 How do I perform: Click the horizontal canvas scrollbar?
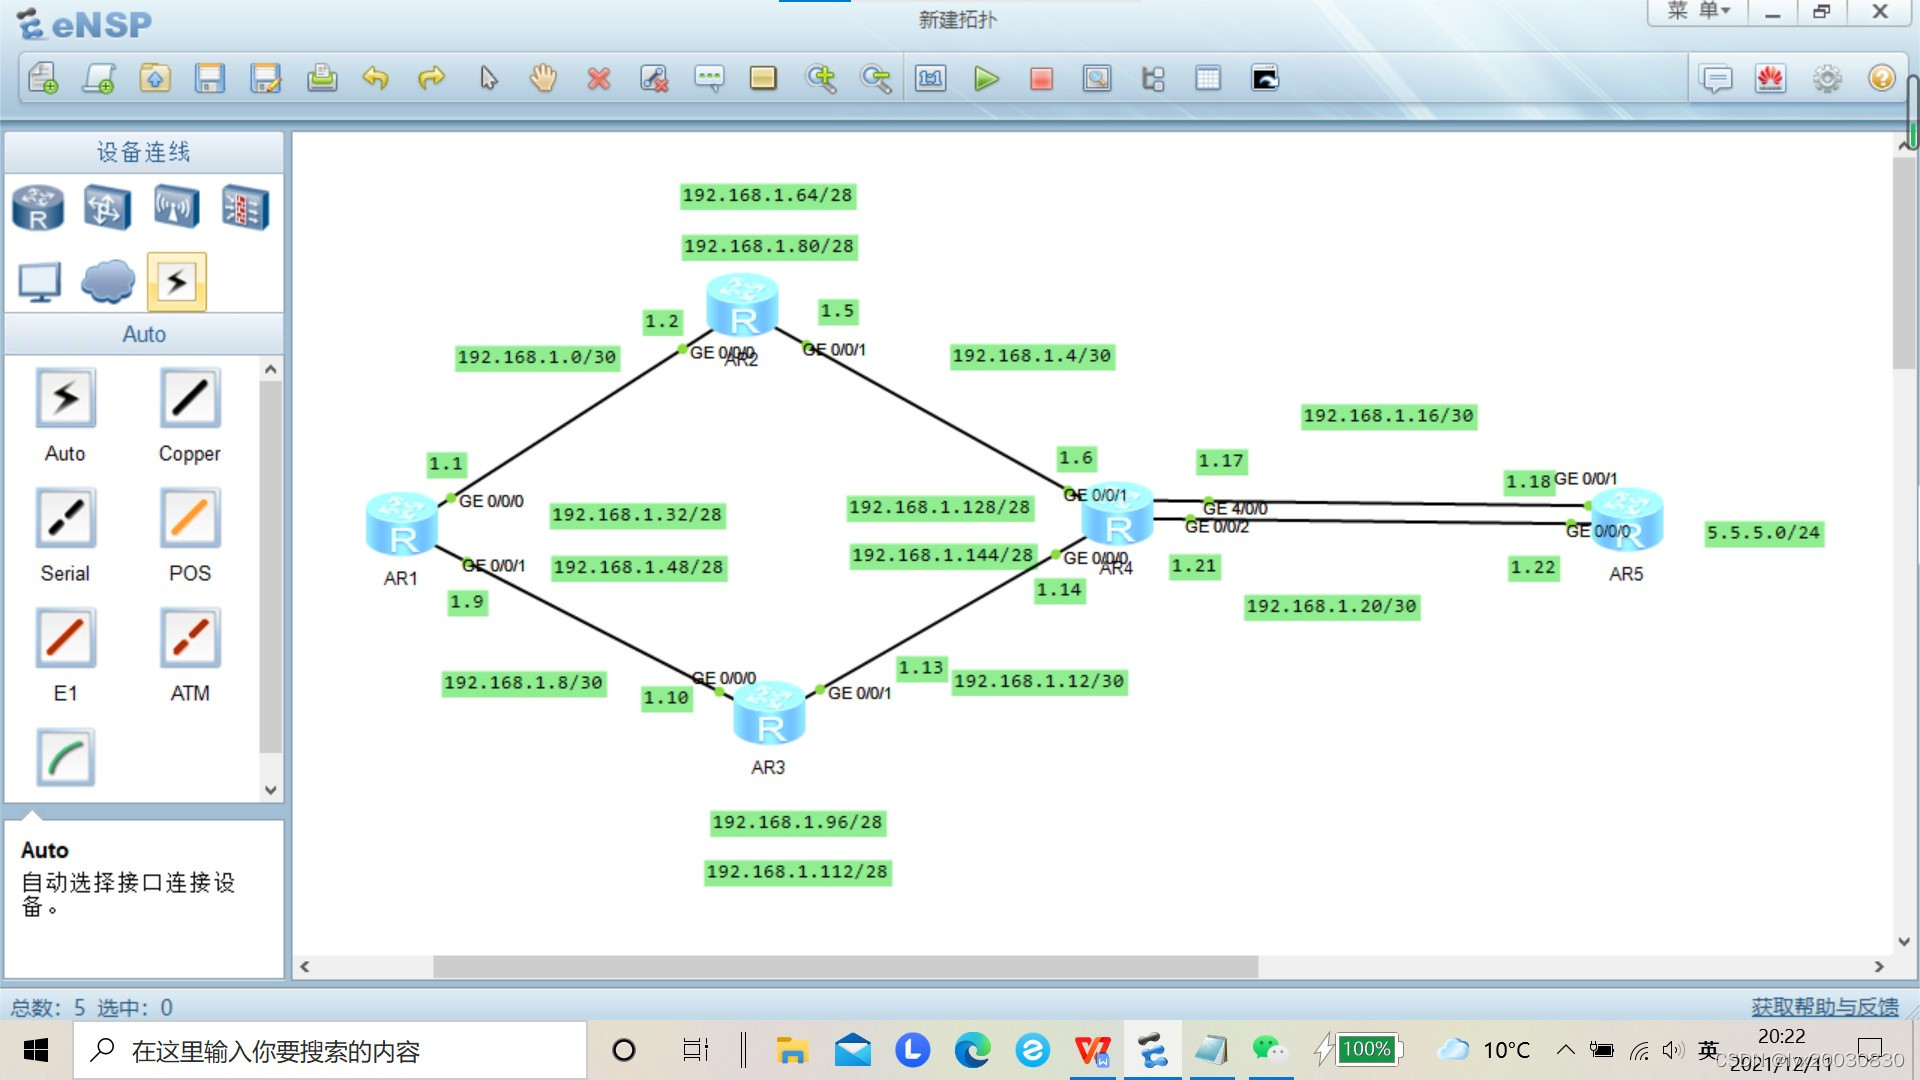click(845, 967)
